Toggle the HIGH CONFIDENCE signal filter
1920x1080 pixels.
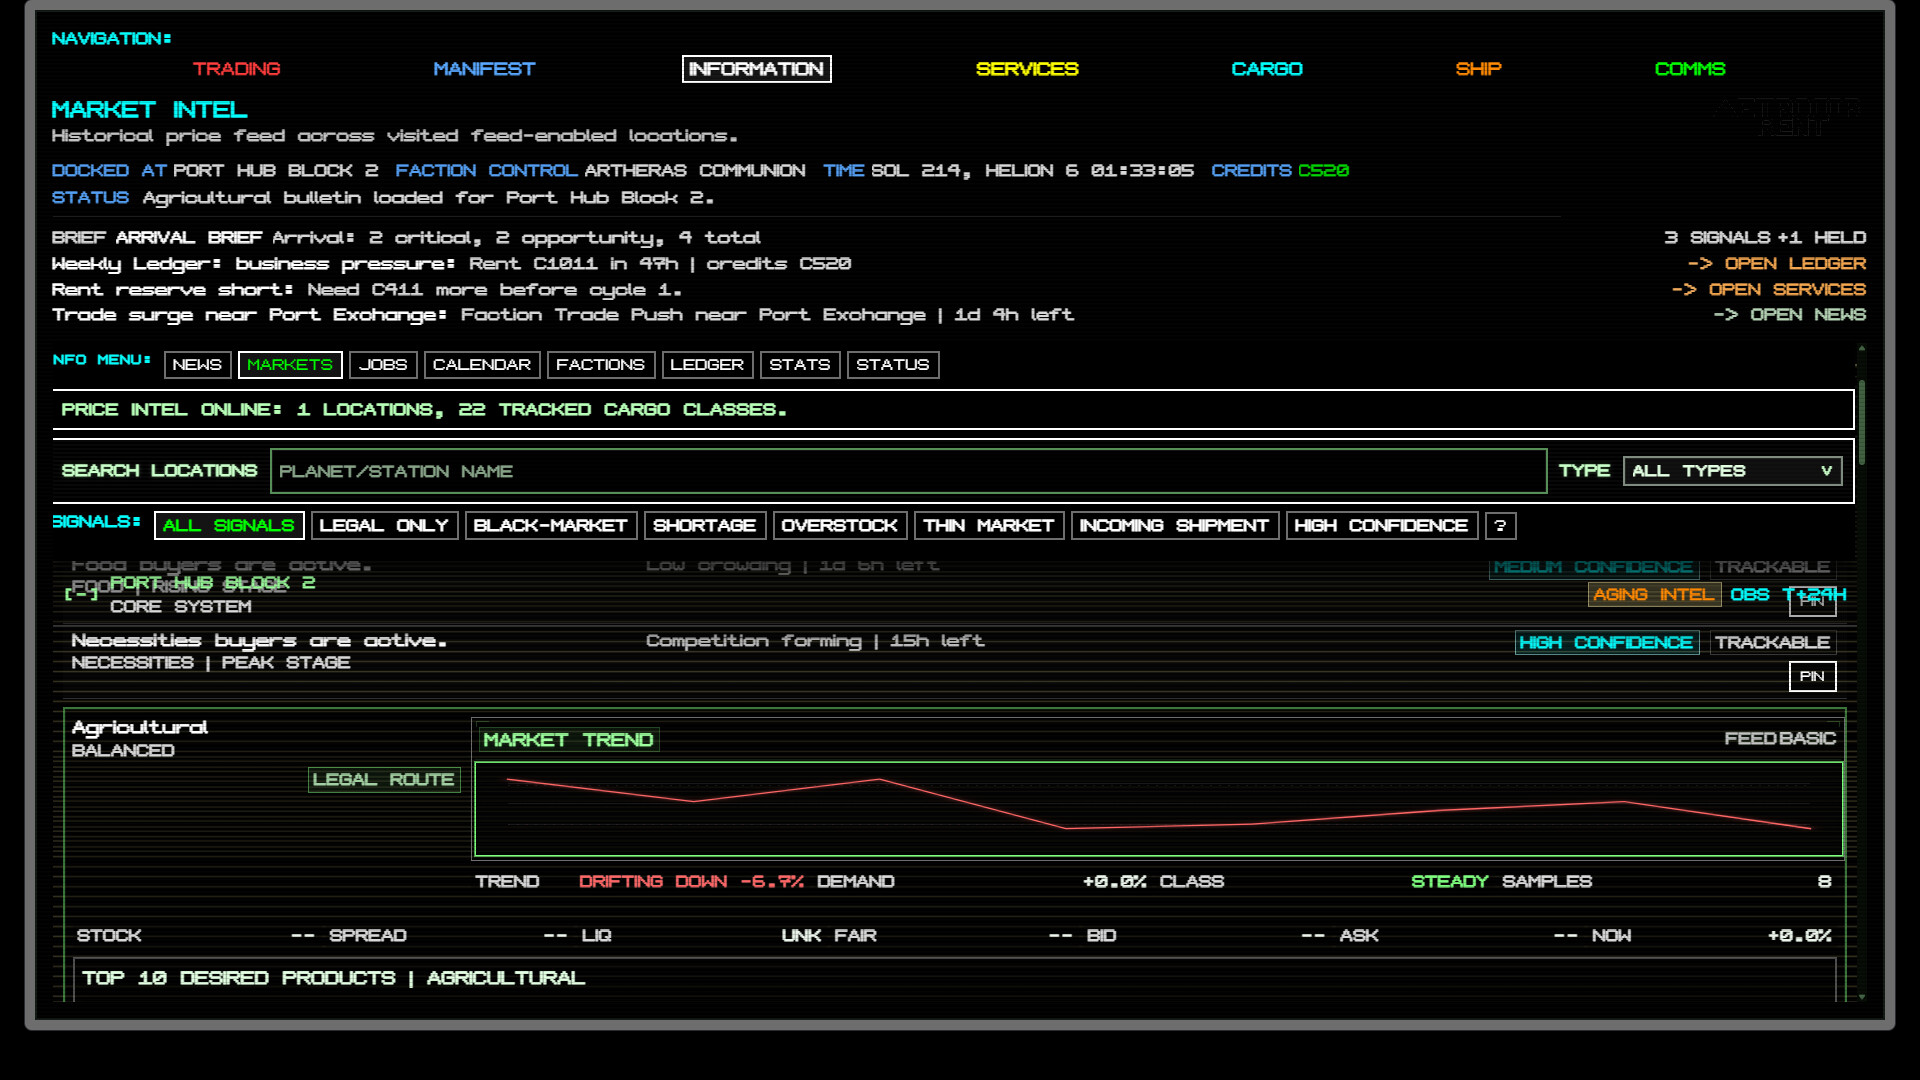(1382, 526)
